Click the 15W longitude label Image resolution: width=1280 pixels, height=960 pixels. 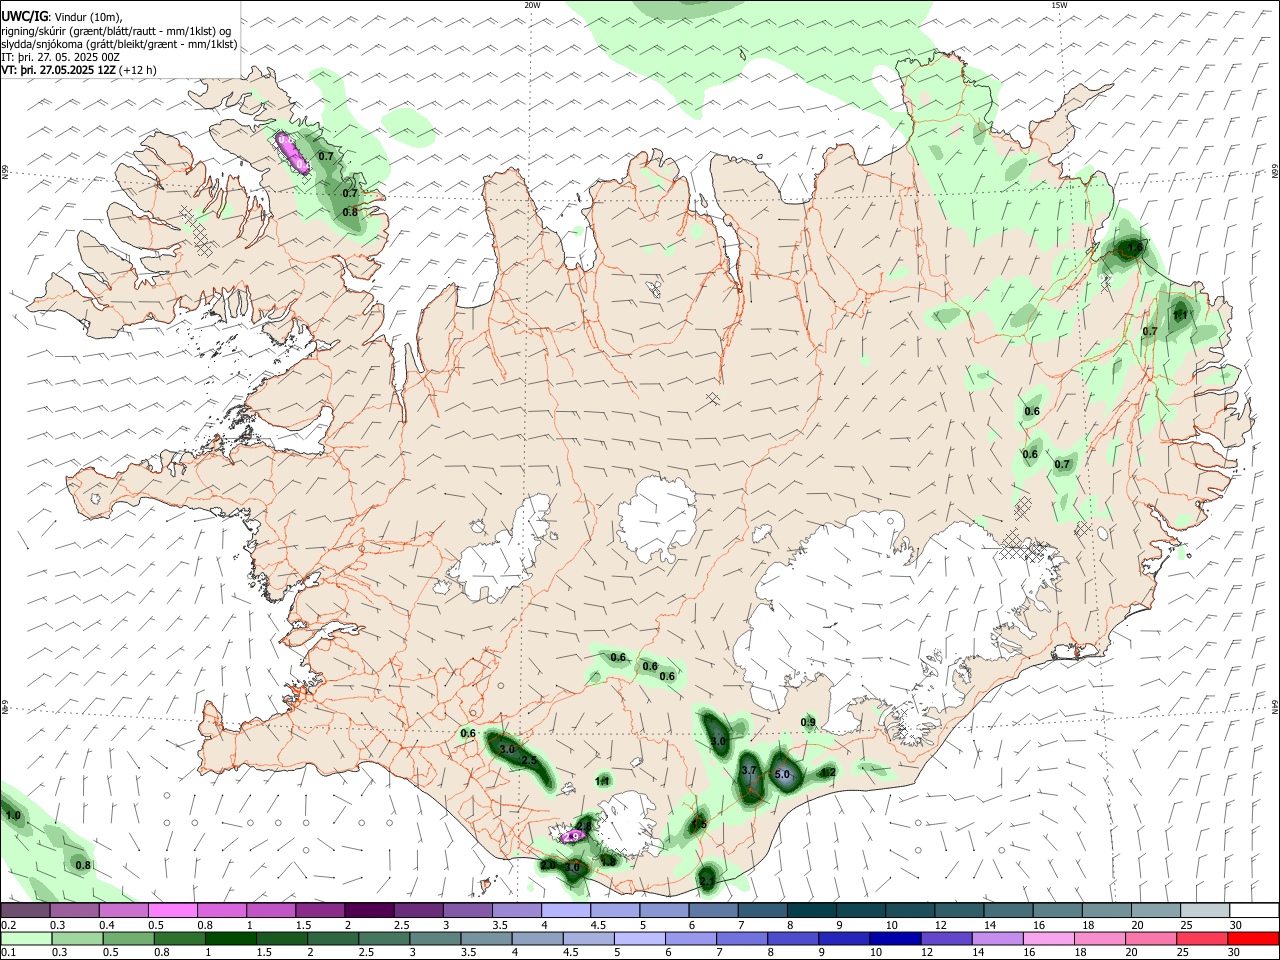(1059, 5)
